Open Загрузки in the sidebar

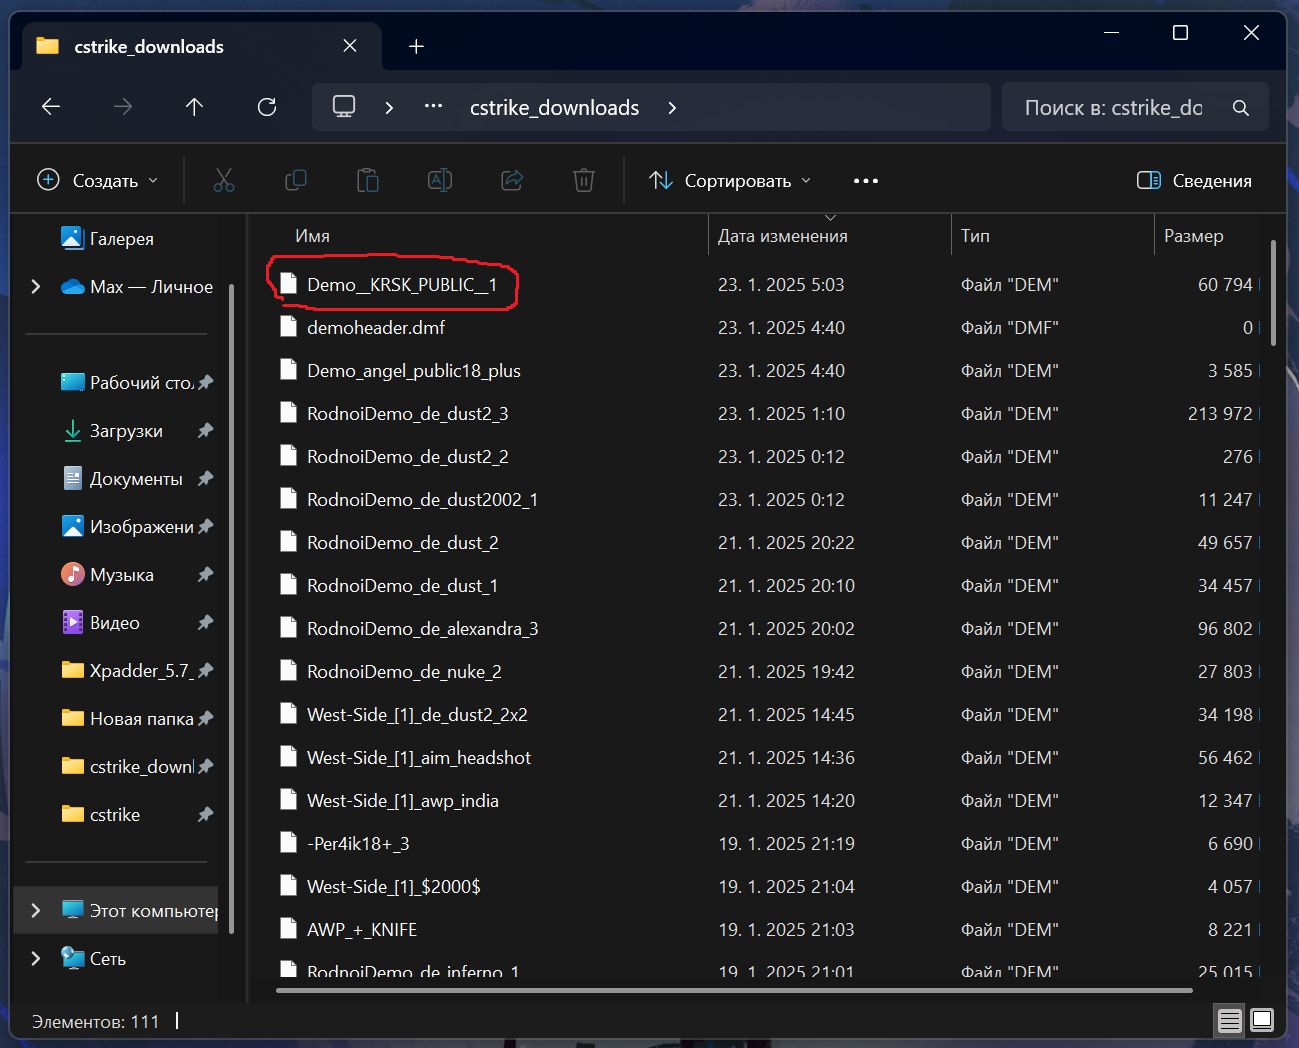126,431
